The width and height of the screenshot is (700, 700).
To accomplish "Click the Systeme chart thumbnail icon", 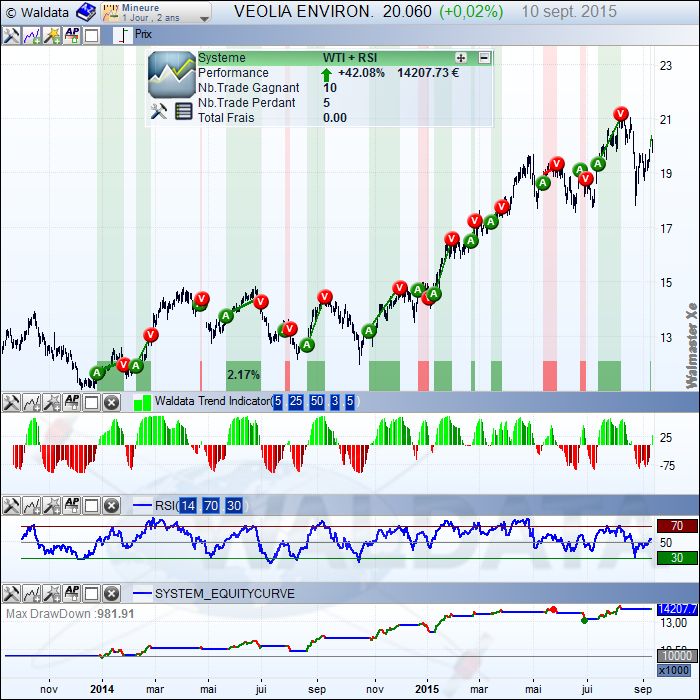I will 172,75.
